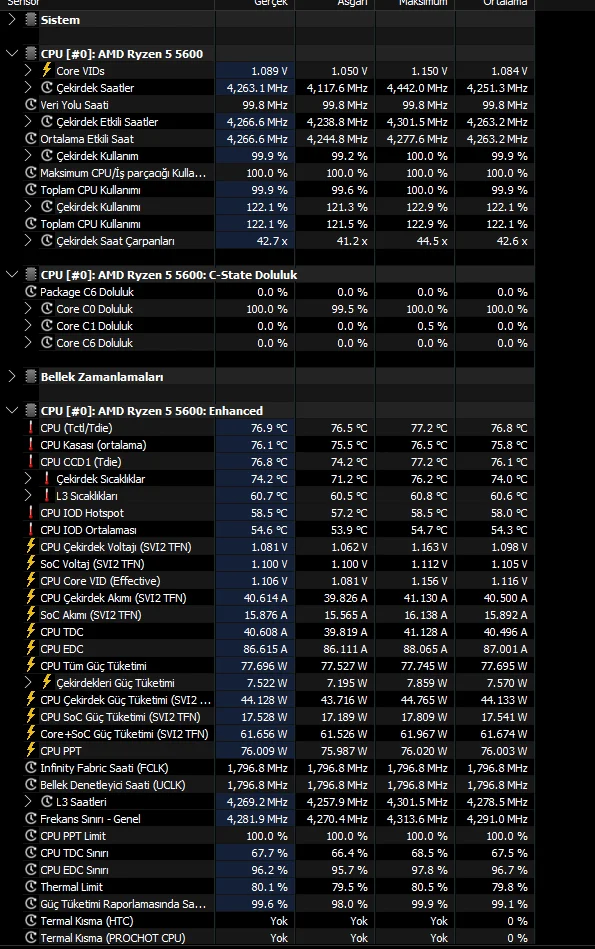Image resolution: width=595 pixels, height=949 pixels.
Task: Select the Bellek Denetleyici Saati (UCLK) label
Action: (113, 784)
